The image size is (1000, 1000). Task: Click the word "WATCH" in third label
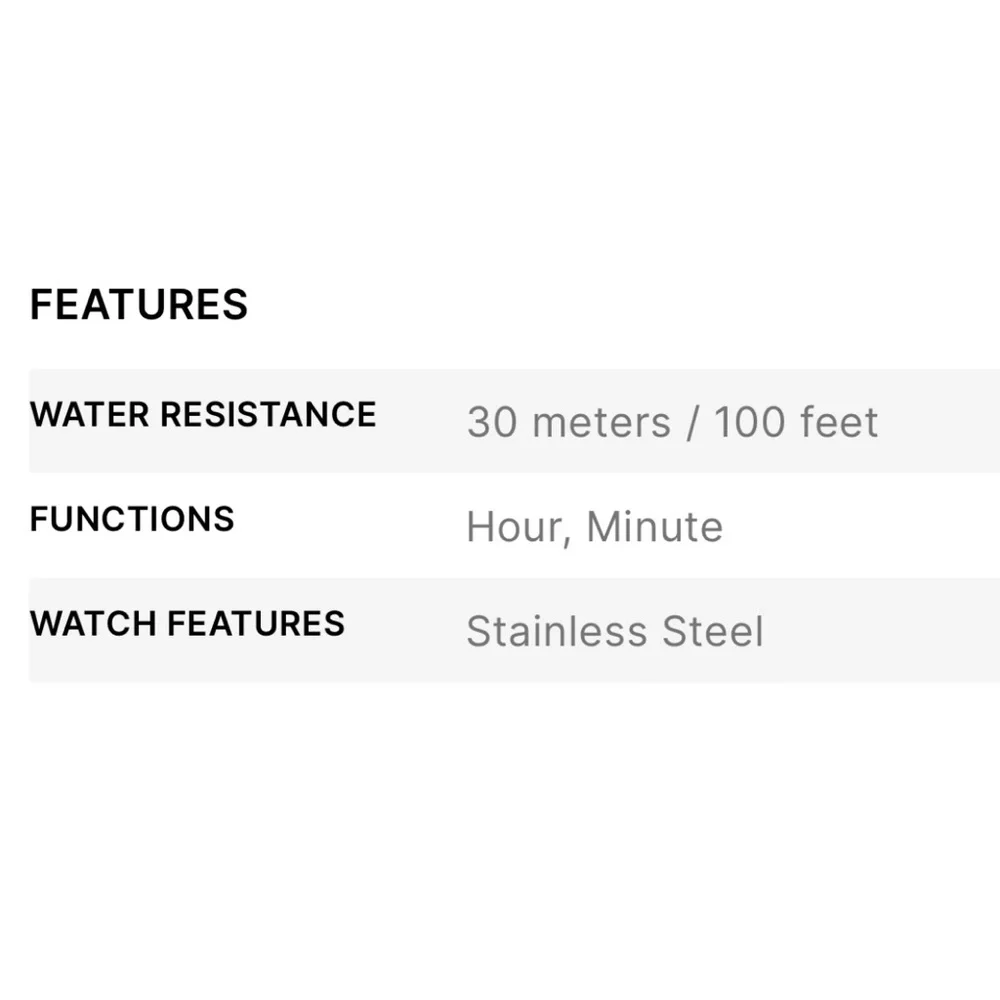[x=94, y=624]
